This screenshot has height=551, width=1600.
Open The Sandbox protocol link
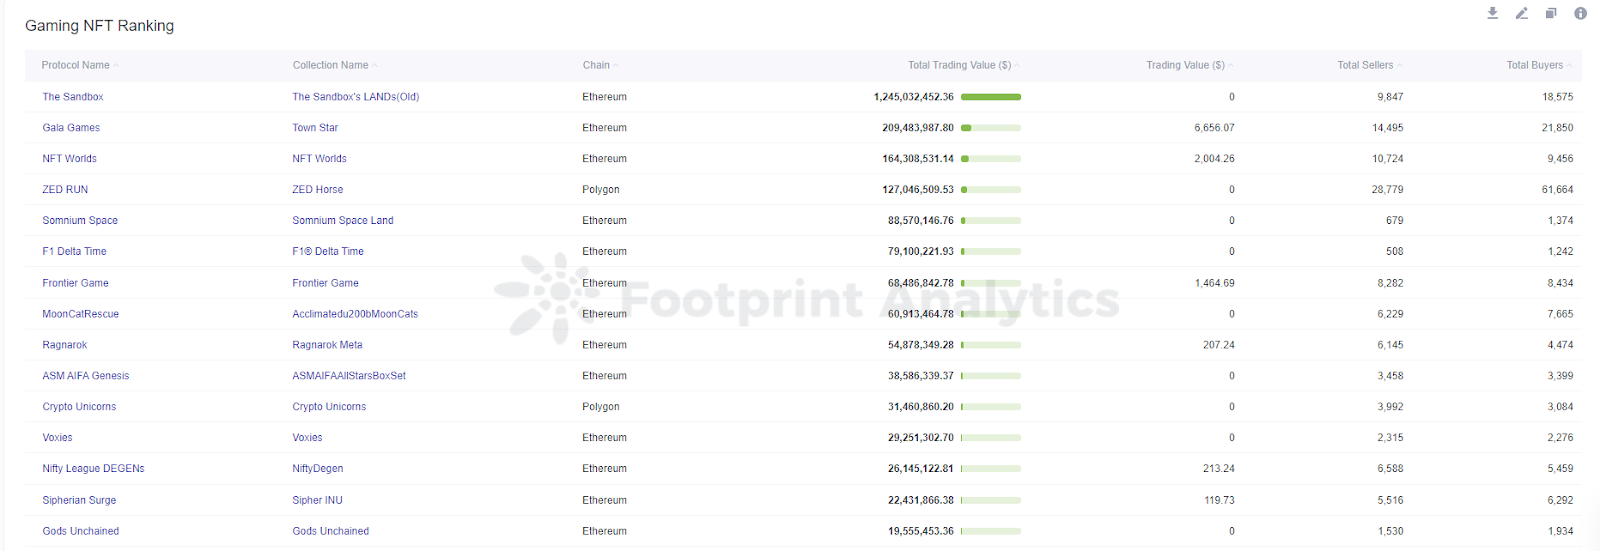73,97
